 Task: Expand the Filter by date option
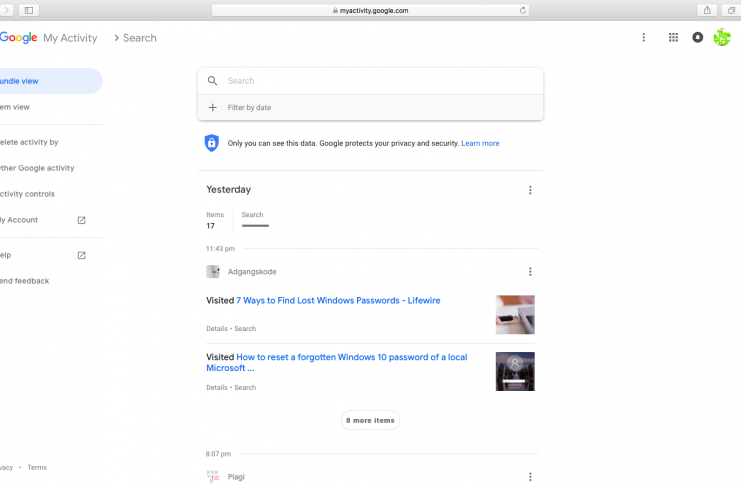(370, 108)
